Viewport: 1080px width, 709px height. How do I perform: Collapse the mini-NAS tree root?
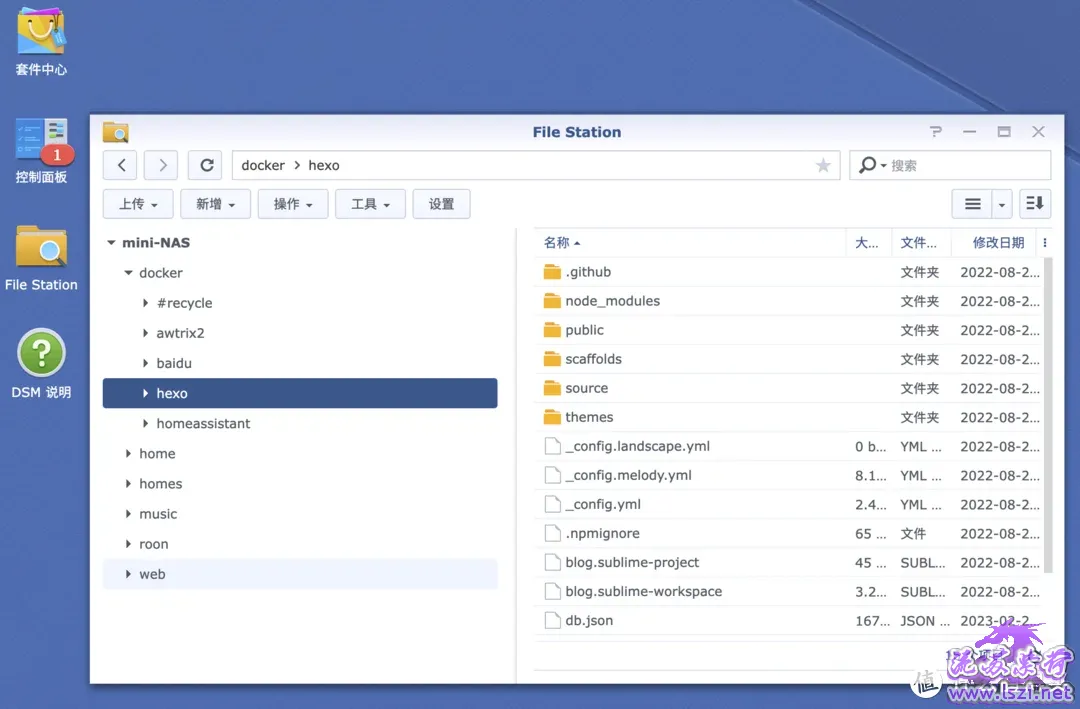coord(111,243)
